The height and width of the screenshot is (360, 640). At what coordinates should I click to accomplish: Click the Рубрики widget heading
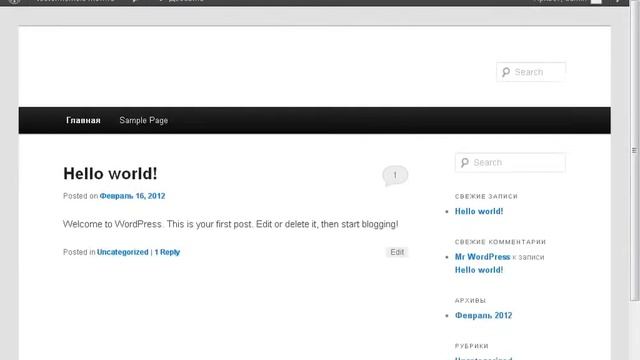471,346
